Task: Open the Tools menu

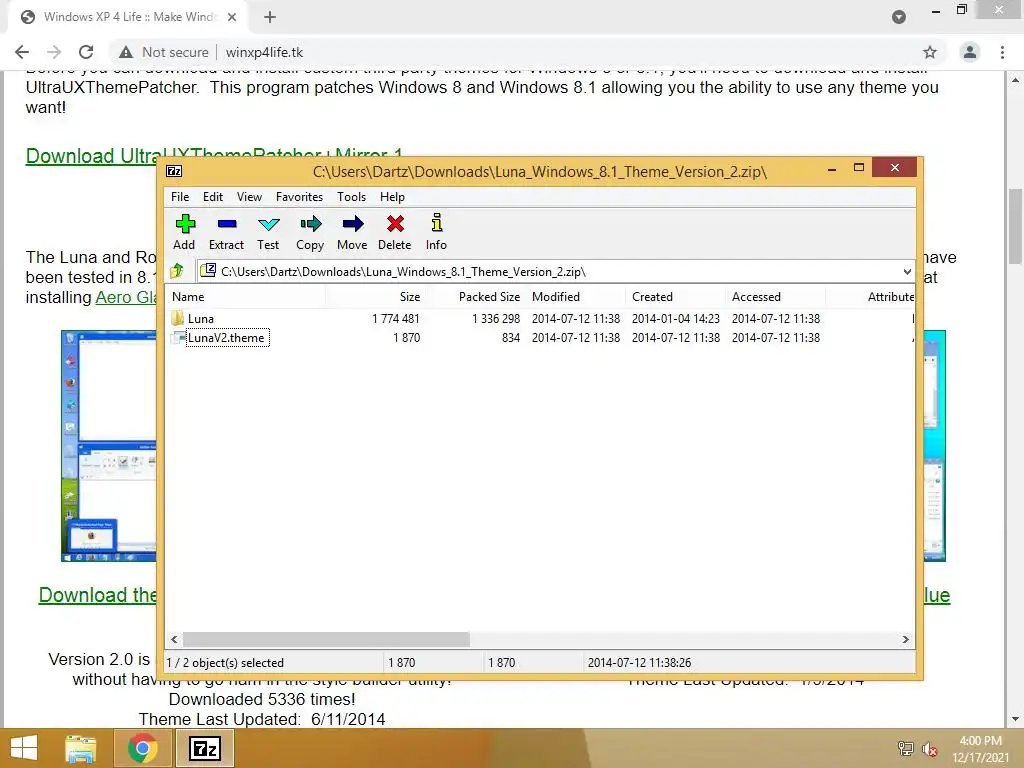Action: coord(351,197)
